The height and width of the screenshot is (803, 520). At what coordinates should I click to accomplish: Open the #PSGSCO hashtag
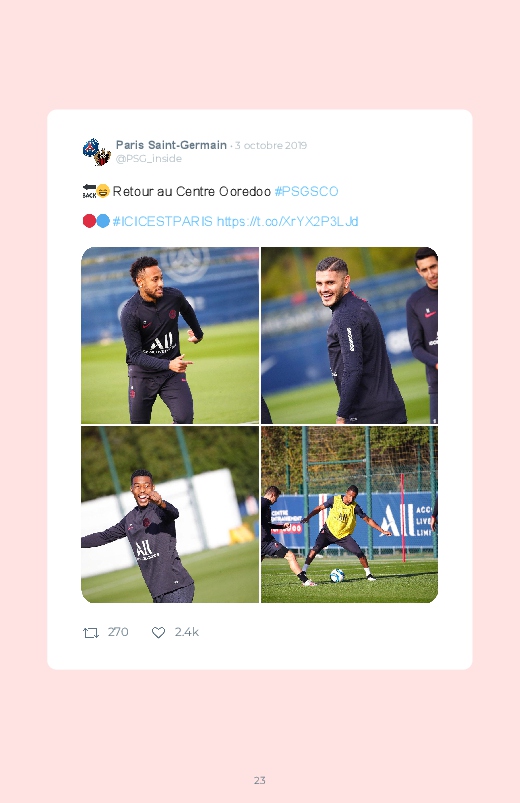[x=306, y=192]
